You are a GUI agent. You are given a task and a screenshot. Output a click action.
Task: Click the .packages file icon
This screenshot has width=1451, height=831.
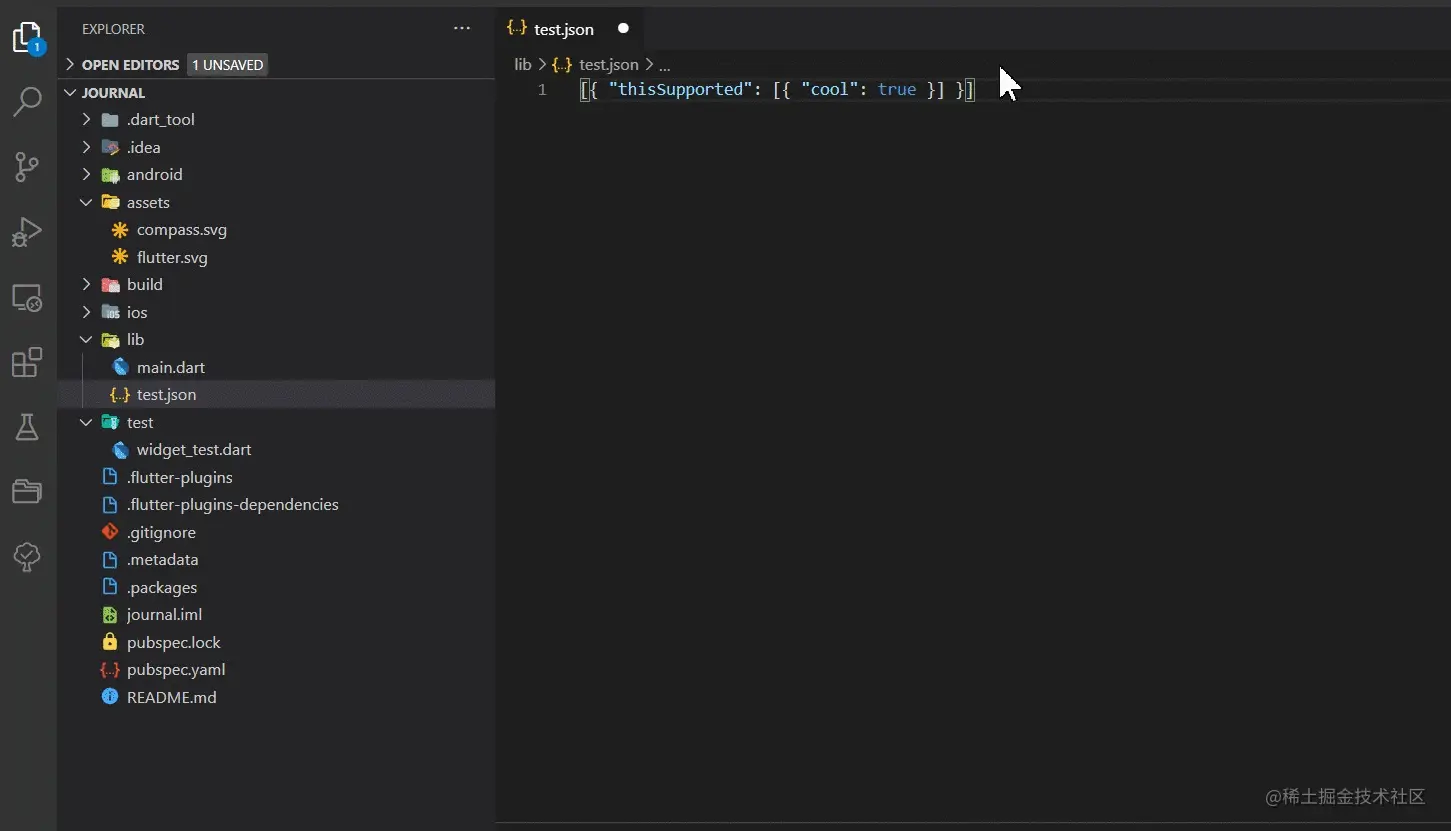[x=110, y=587]
